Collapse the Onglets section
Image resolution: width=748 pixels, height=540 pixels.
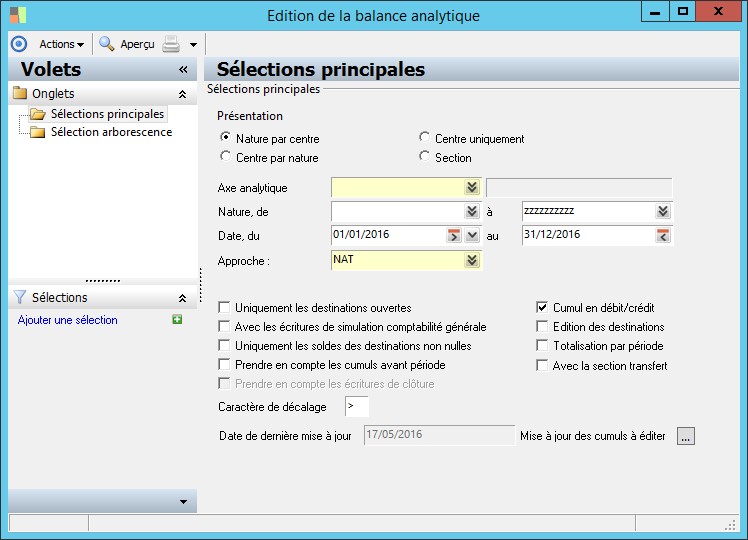182,94
